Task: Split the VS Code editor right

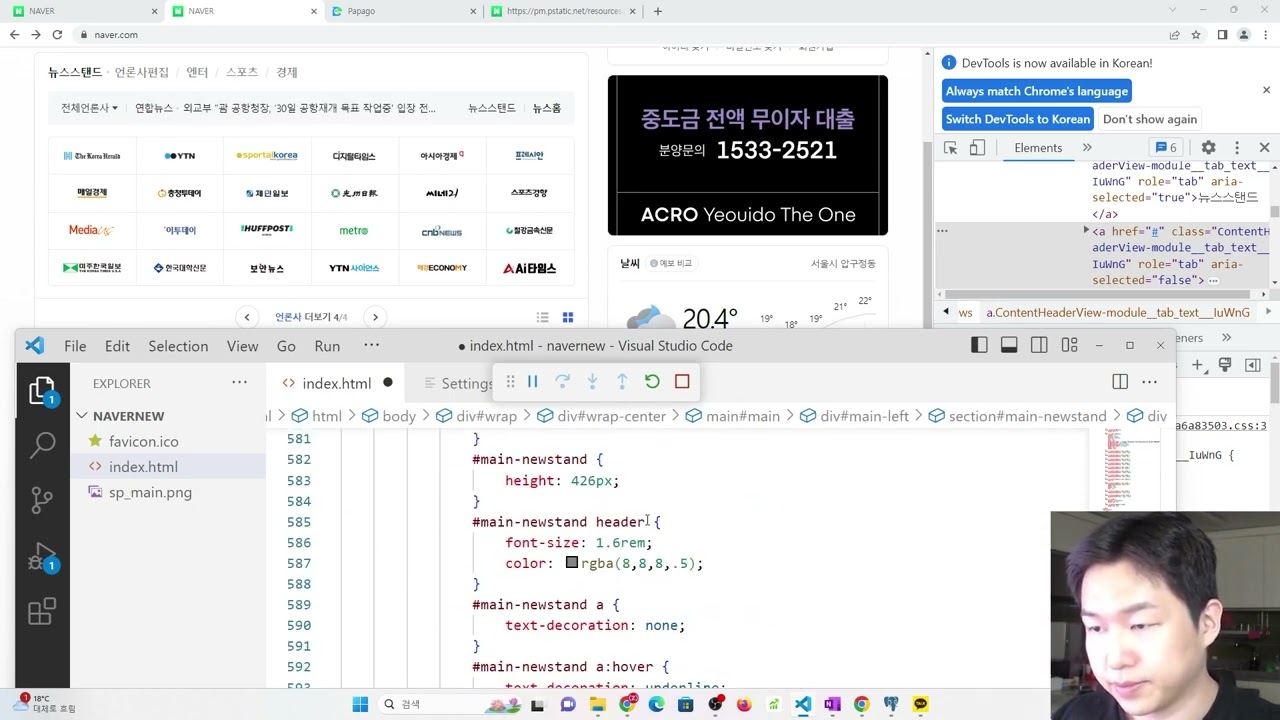Action: click(x=1120, y=382)
